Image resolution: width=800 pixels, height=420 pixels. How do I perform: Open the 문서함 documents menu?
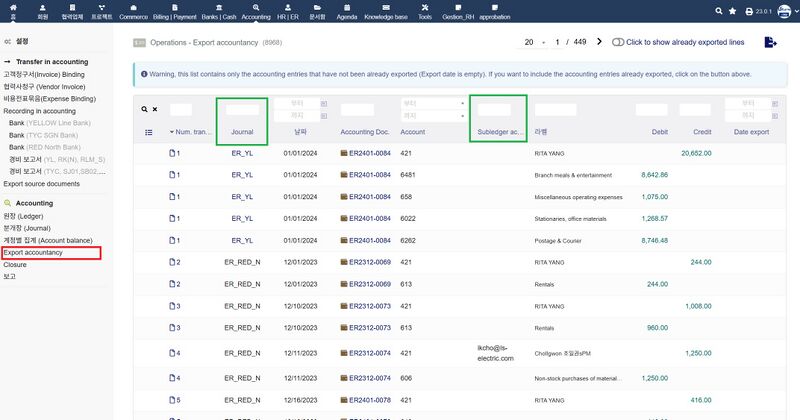point(317,11)
